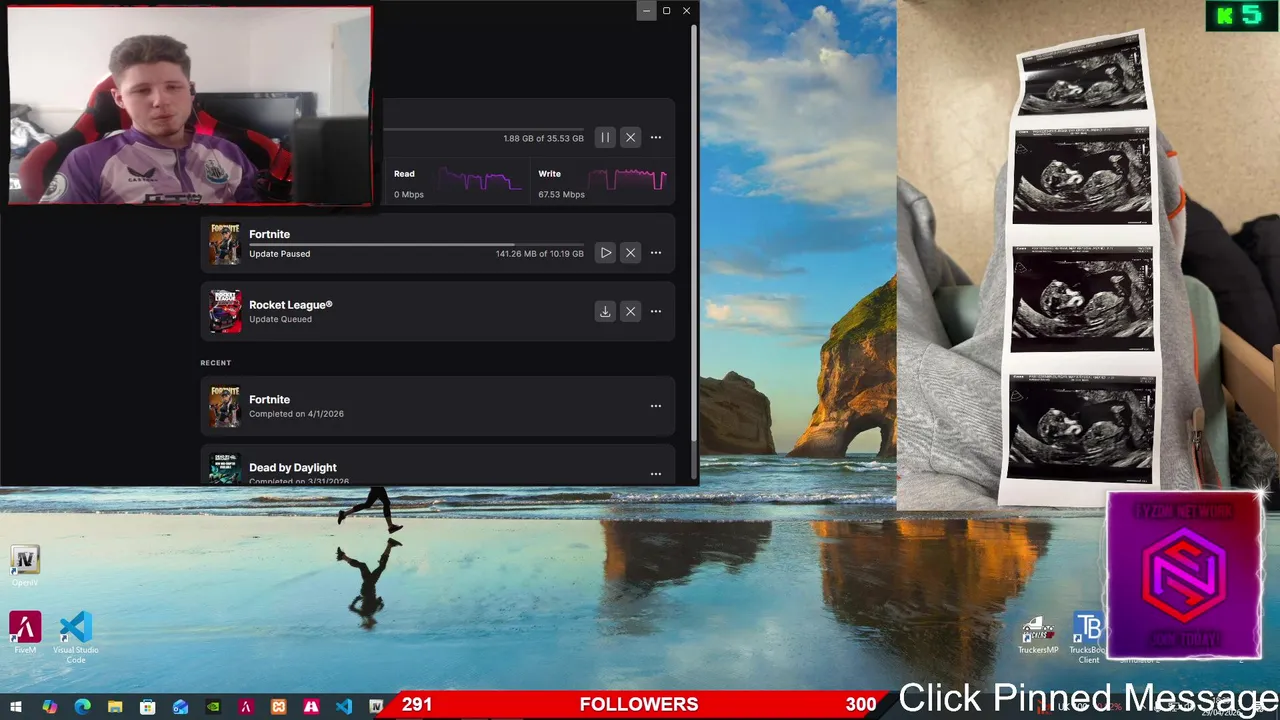
Task: Open more options for the active download
Action: pos(656,137)
